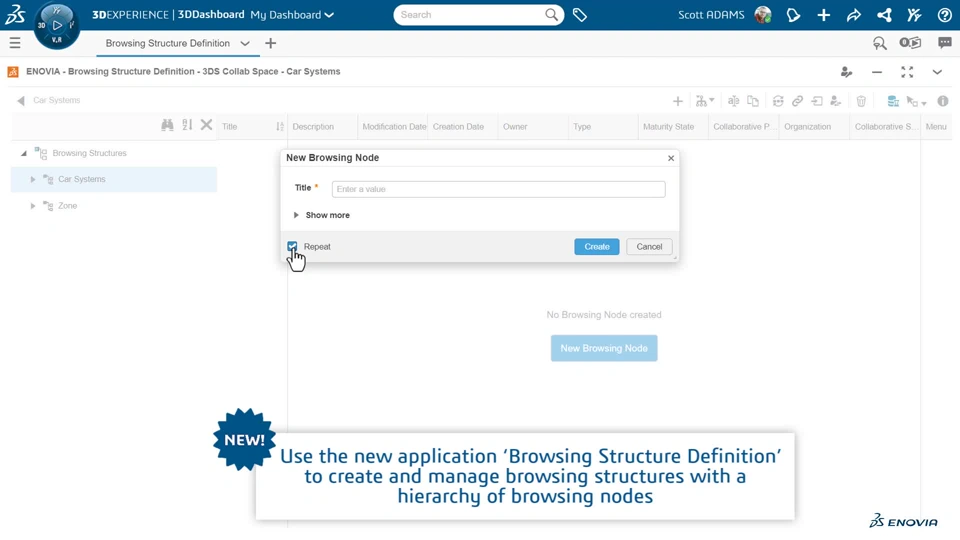960x540 pixels.
Task: Open the Help question mark icon
Action: 944,15
